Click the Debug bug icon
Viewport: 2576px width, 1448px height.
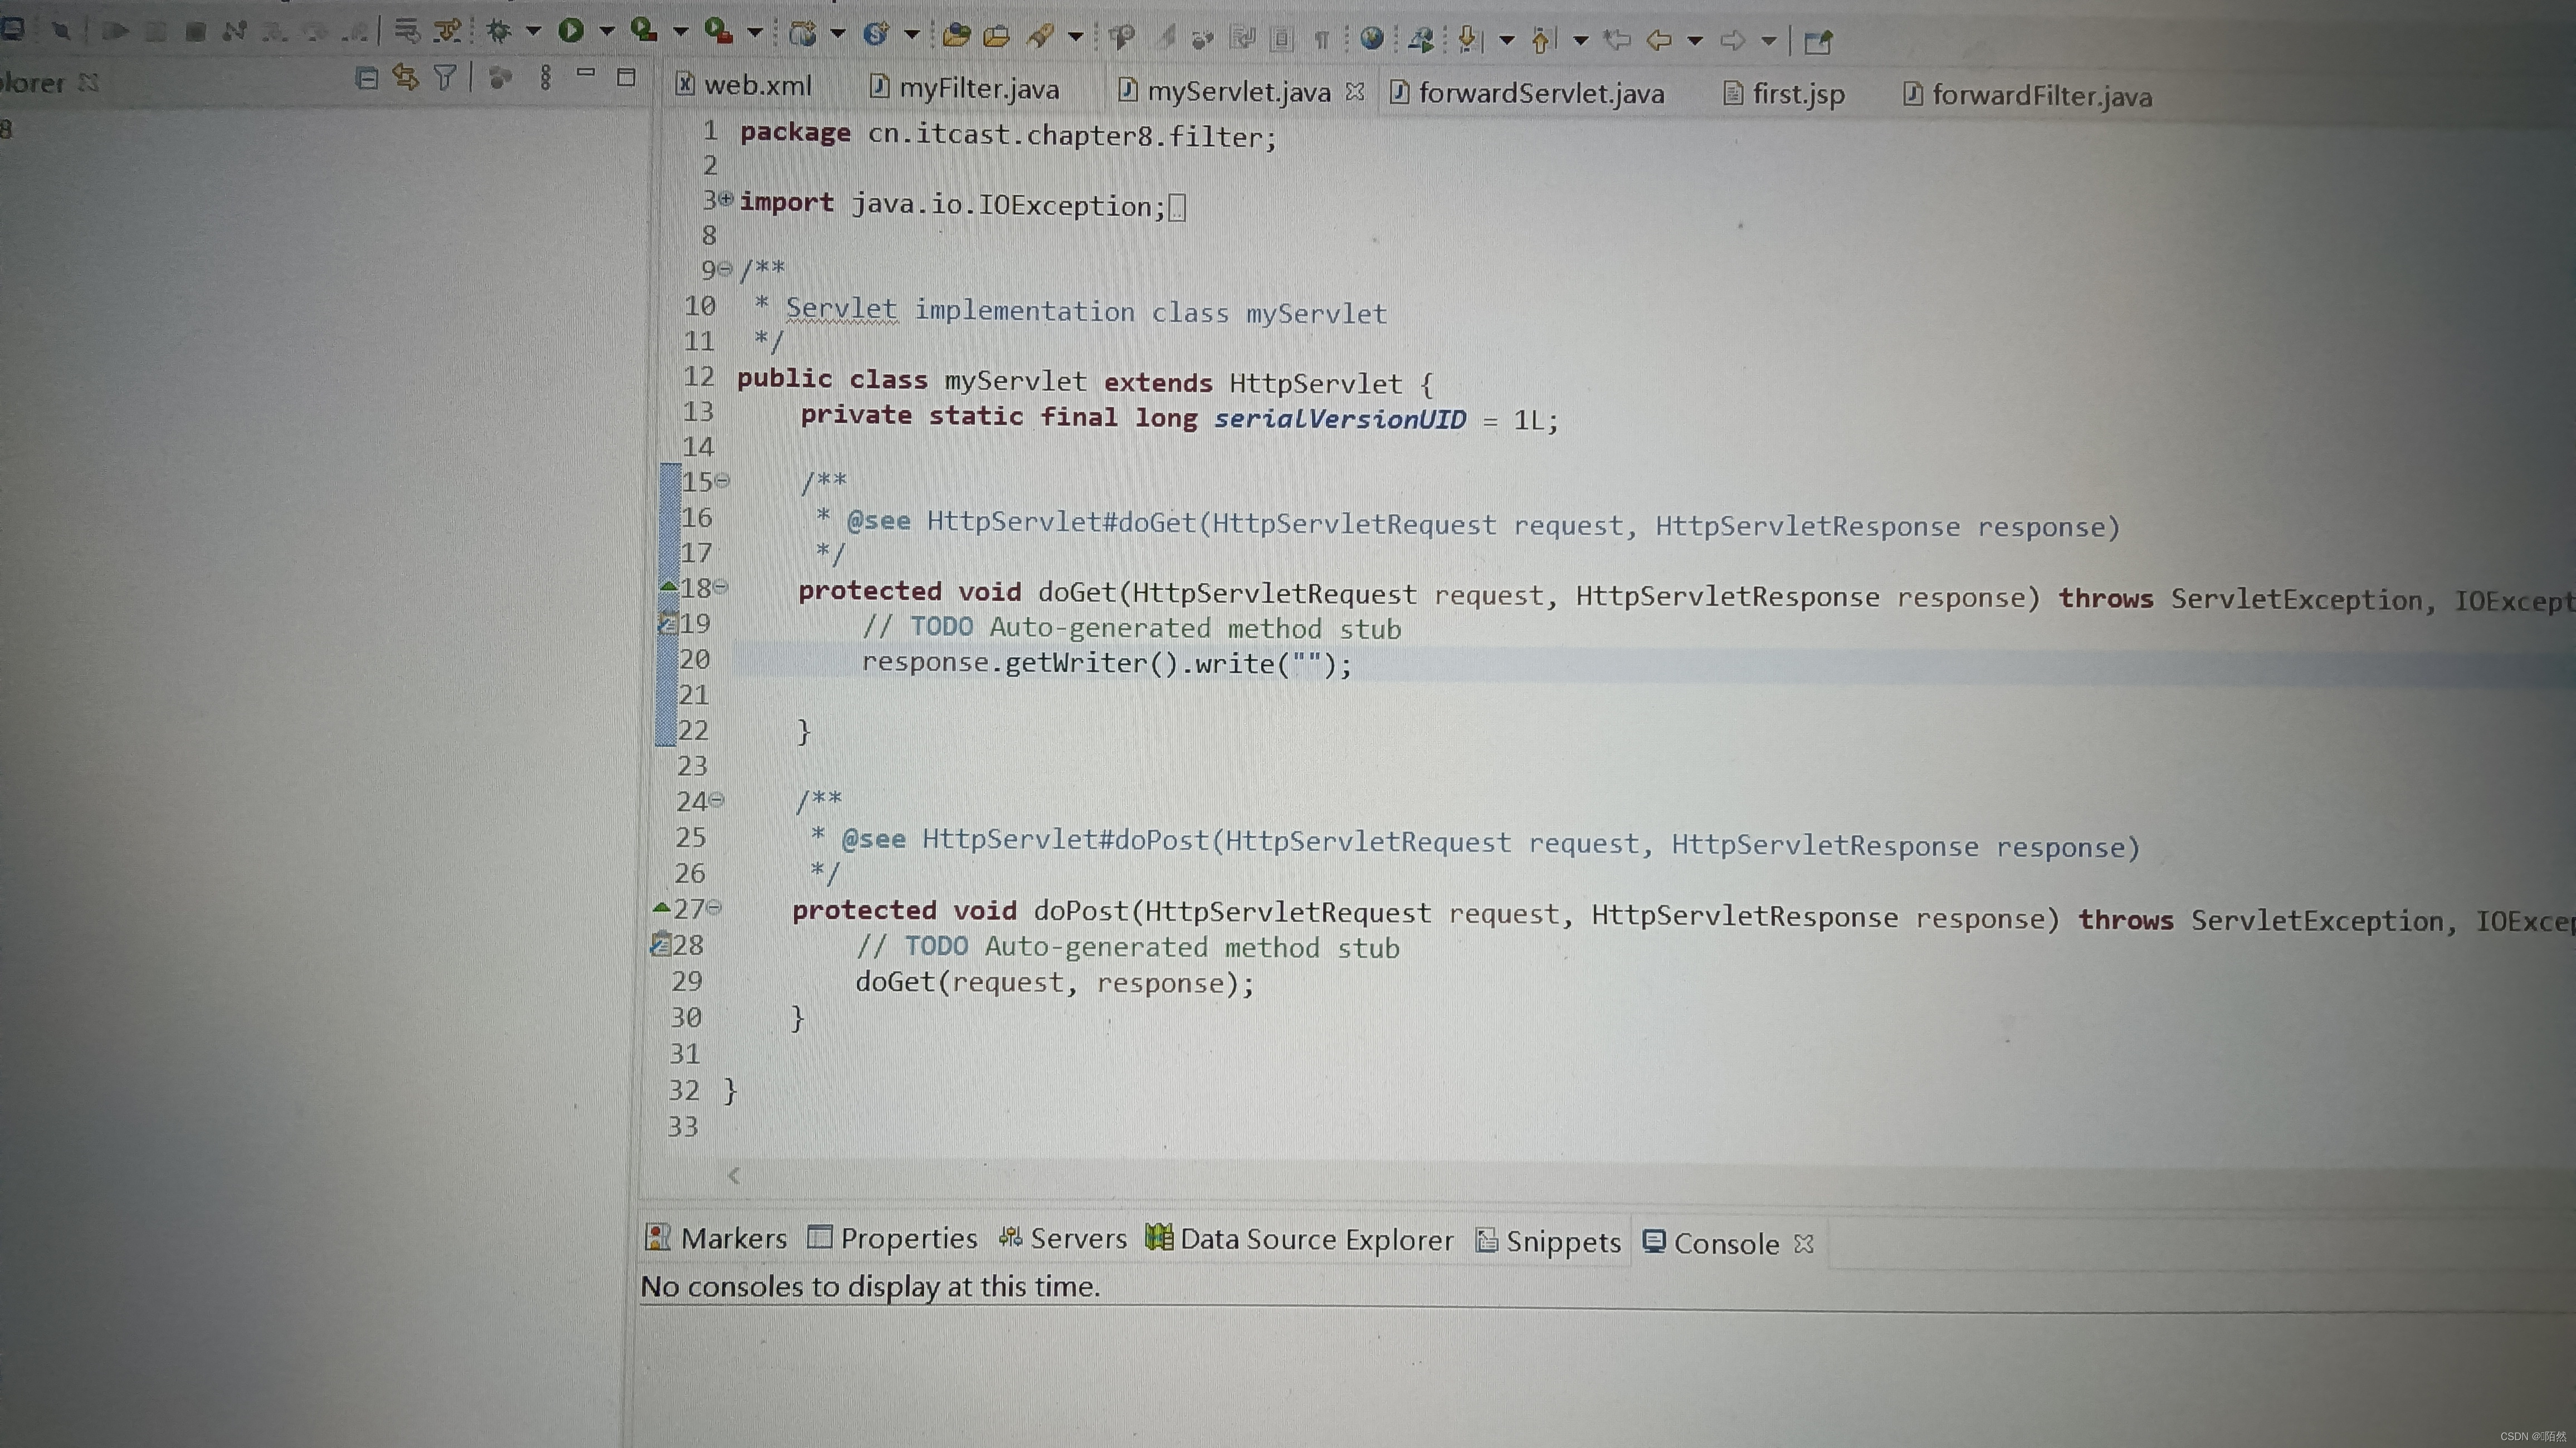point(498,31)
